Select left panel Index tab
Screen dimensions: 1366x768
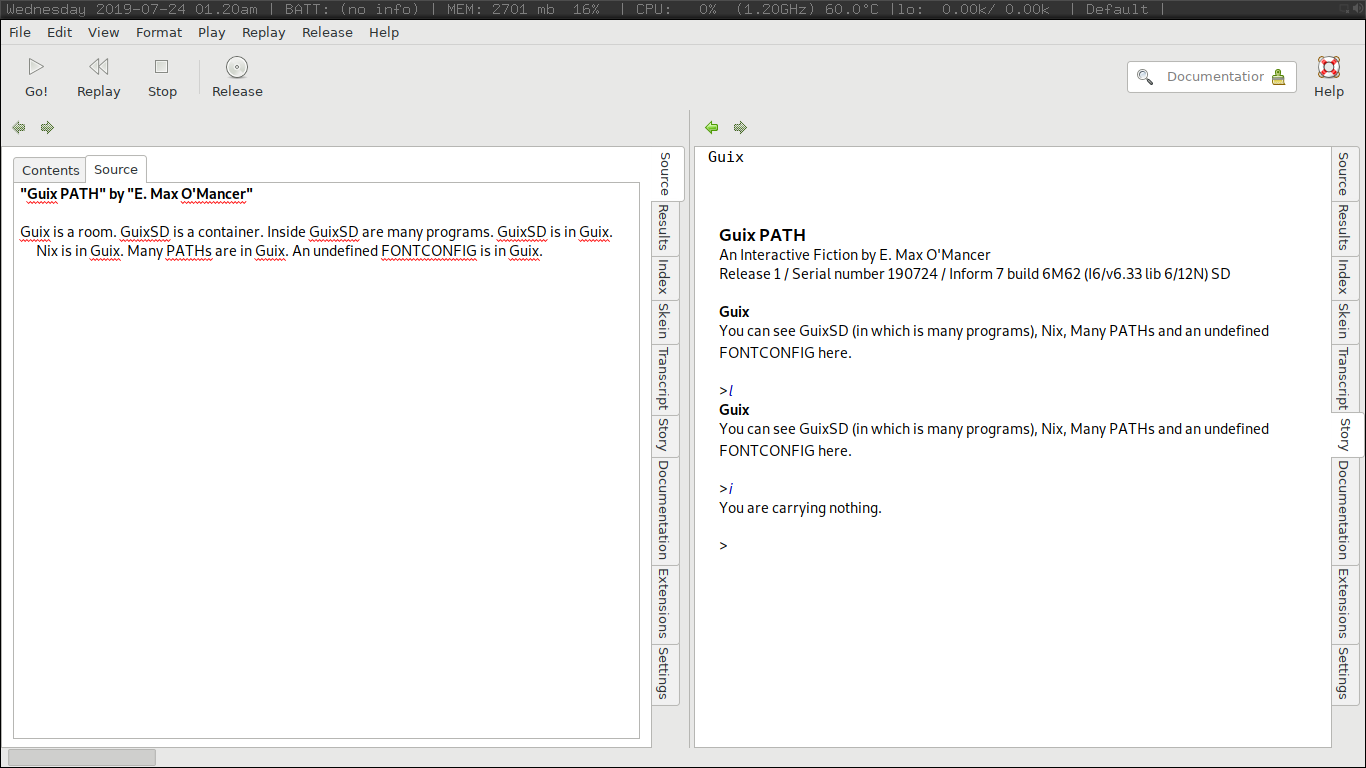coord(665,276)
